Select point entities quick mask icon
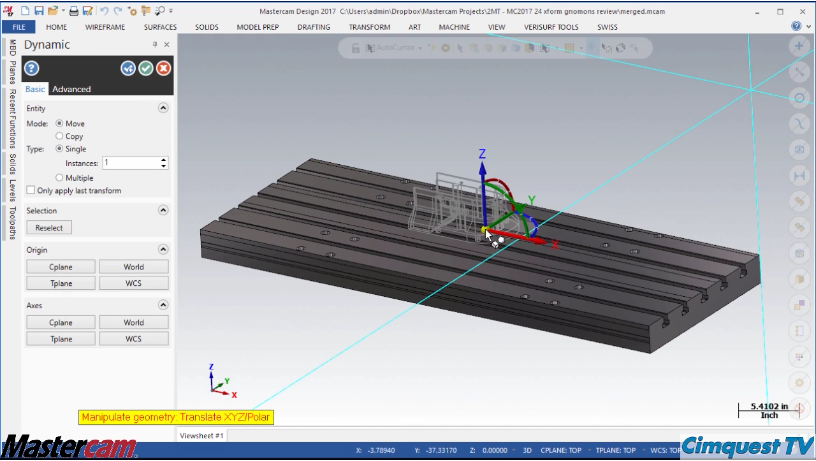 click(x=799, y=46)
